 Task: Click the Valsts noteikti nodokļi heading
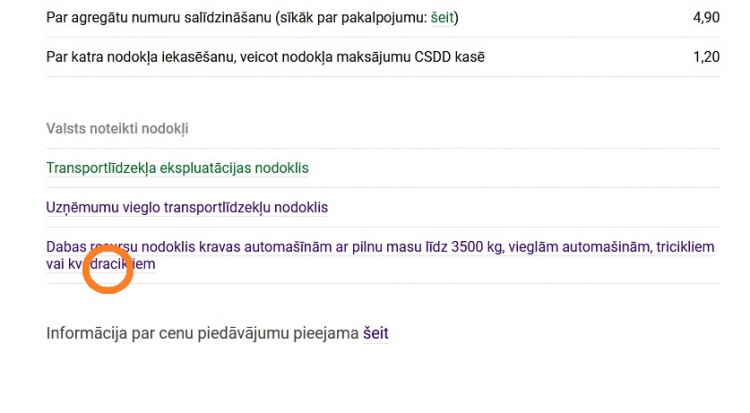pyautogui.click(x=117, y=129)
